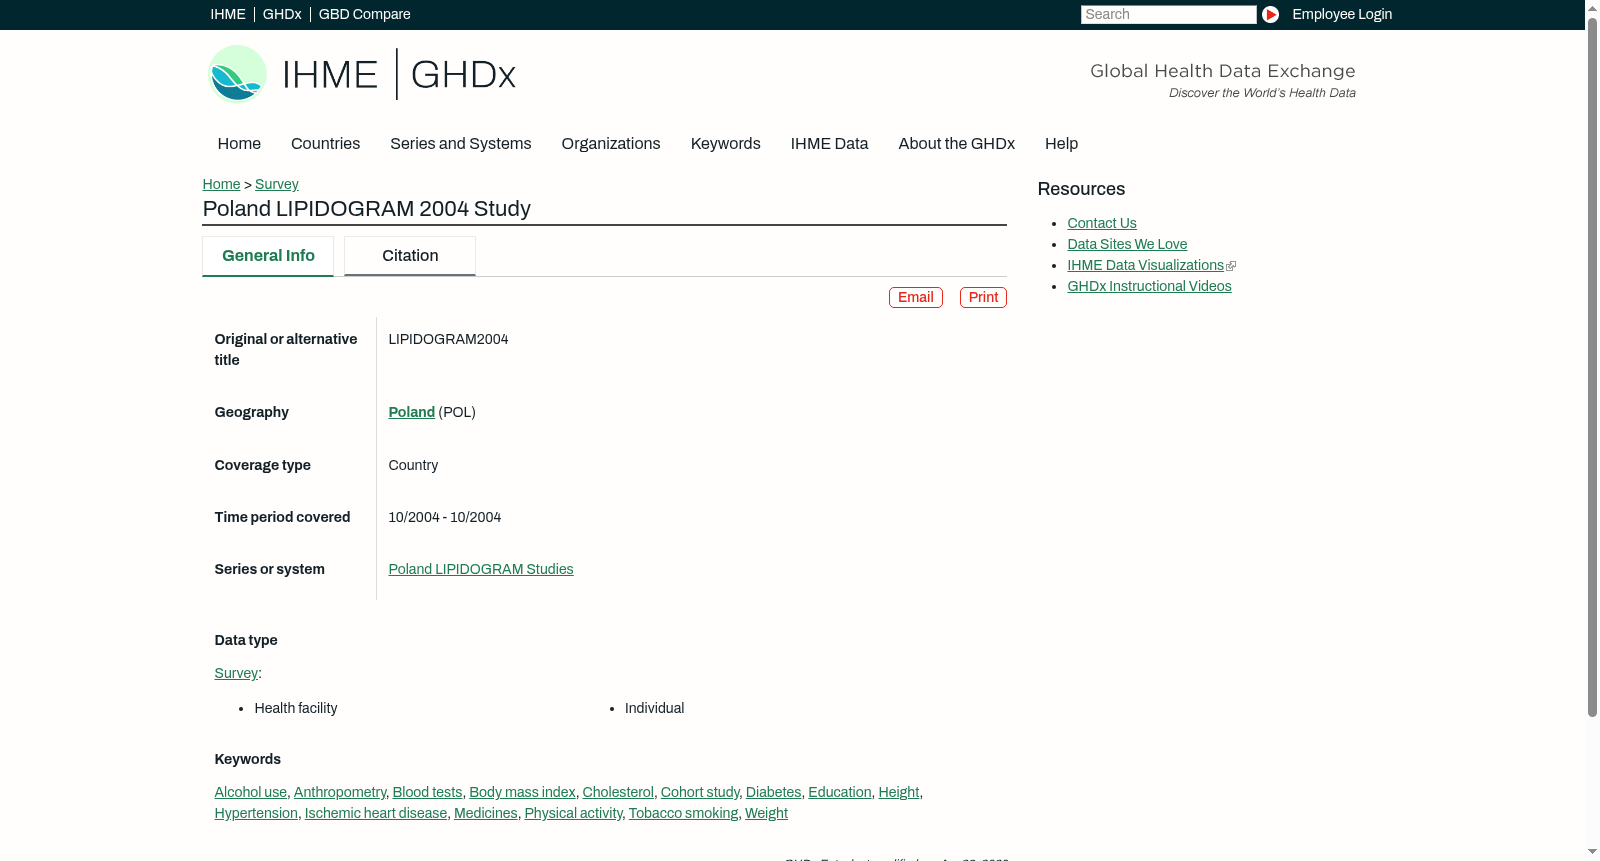The image size is (1600, 861).
Task: Open the Blood tests keyword
Action: pyautogui.click(x=427, y=792)
